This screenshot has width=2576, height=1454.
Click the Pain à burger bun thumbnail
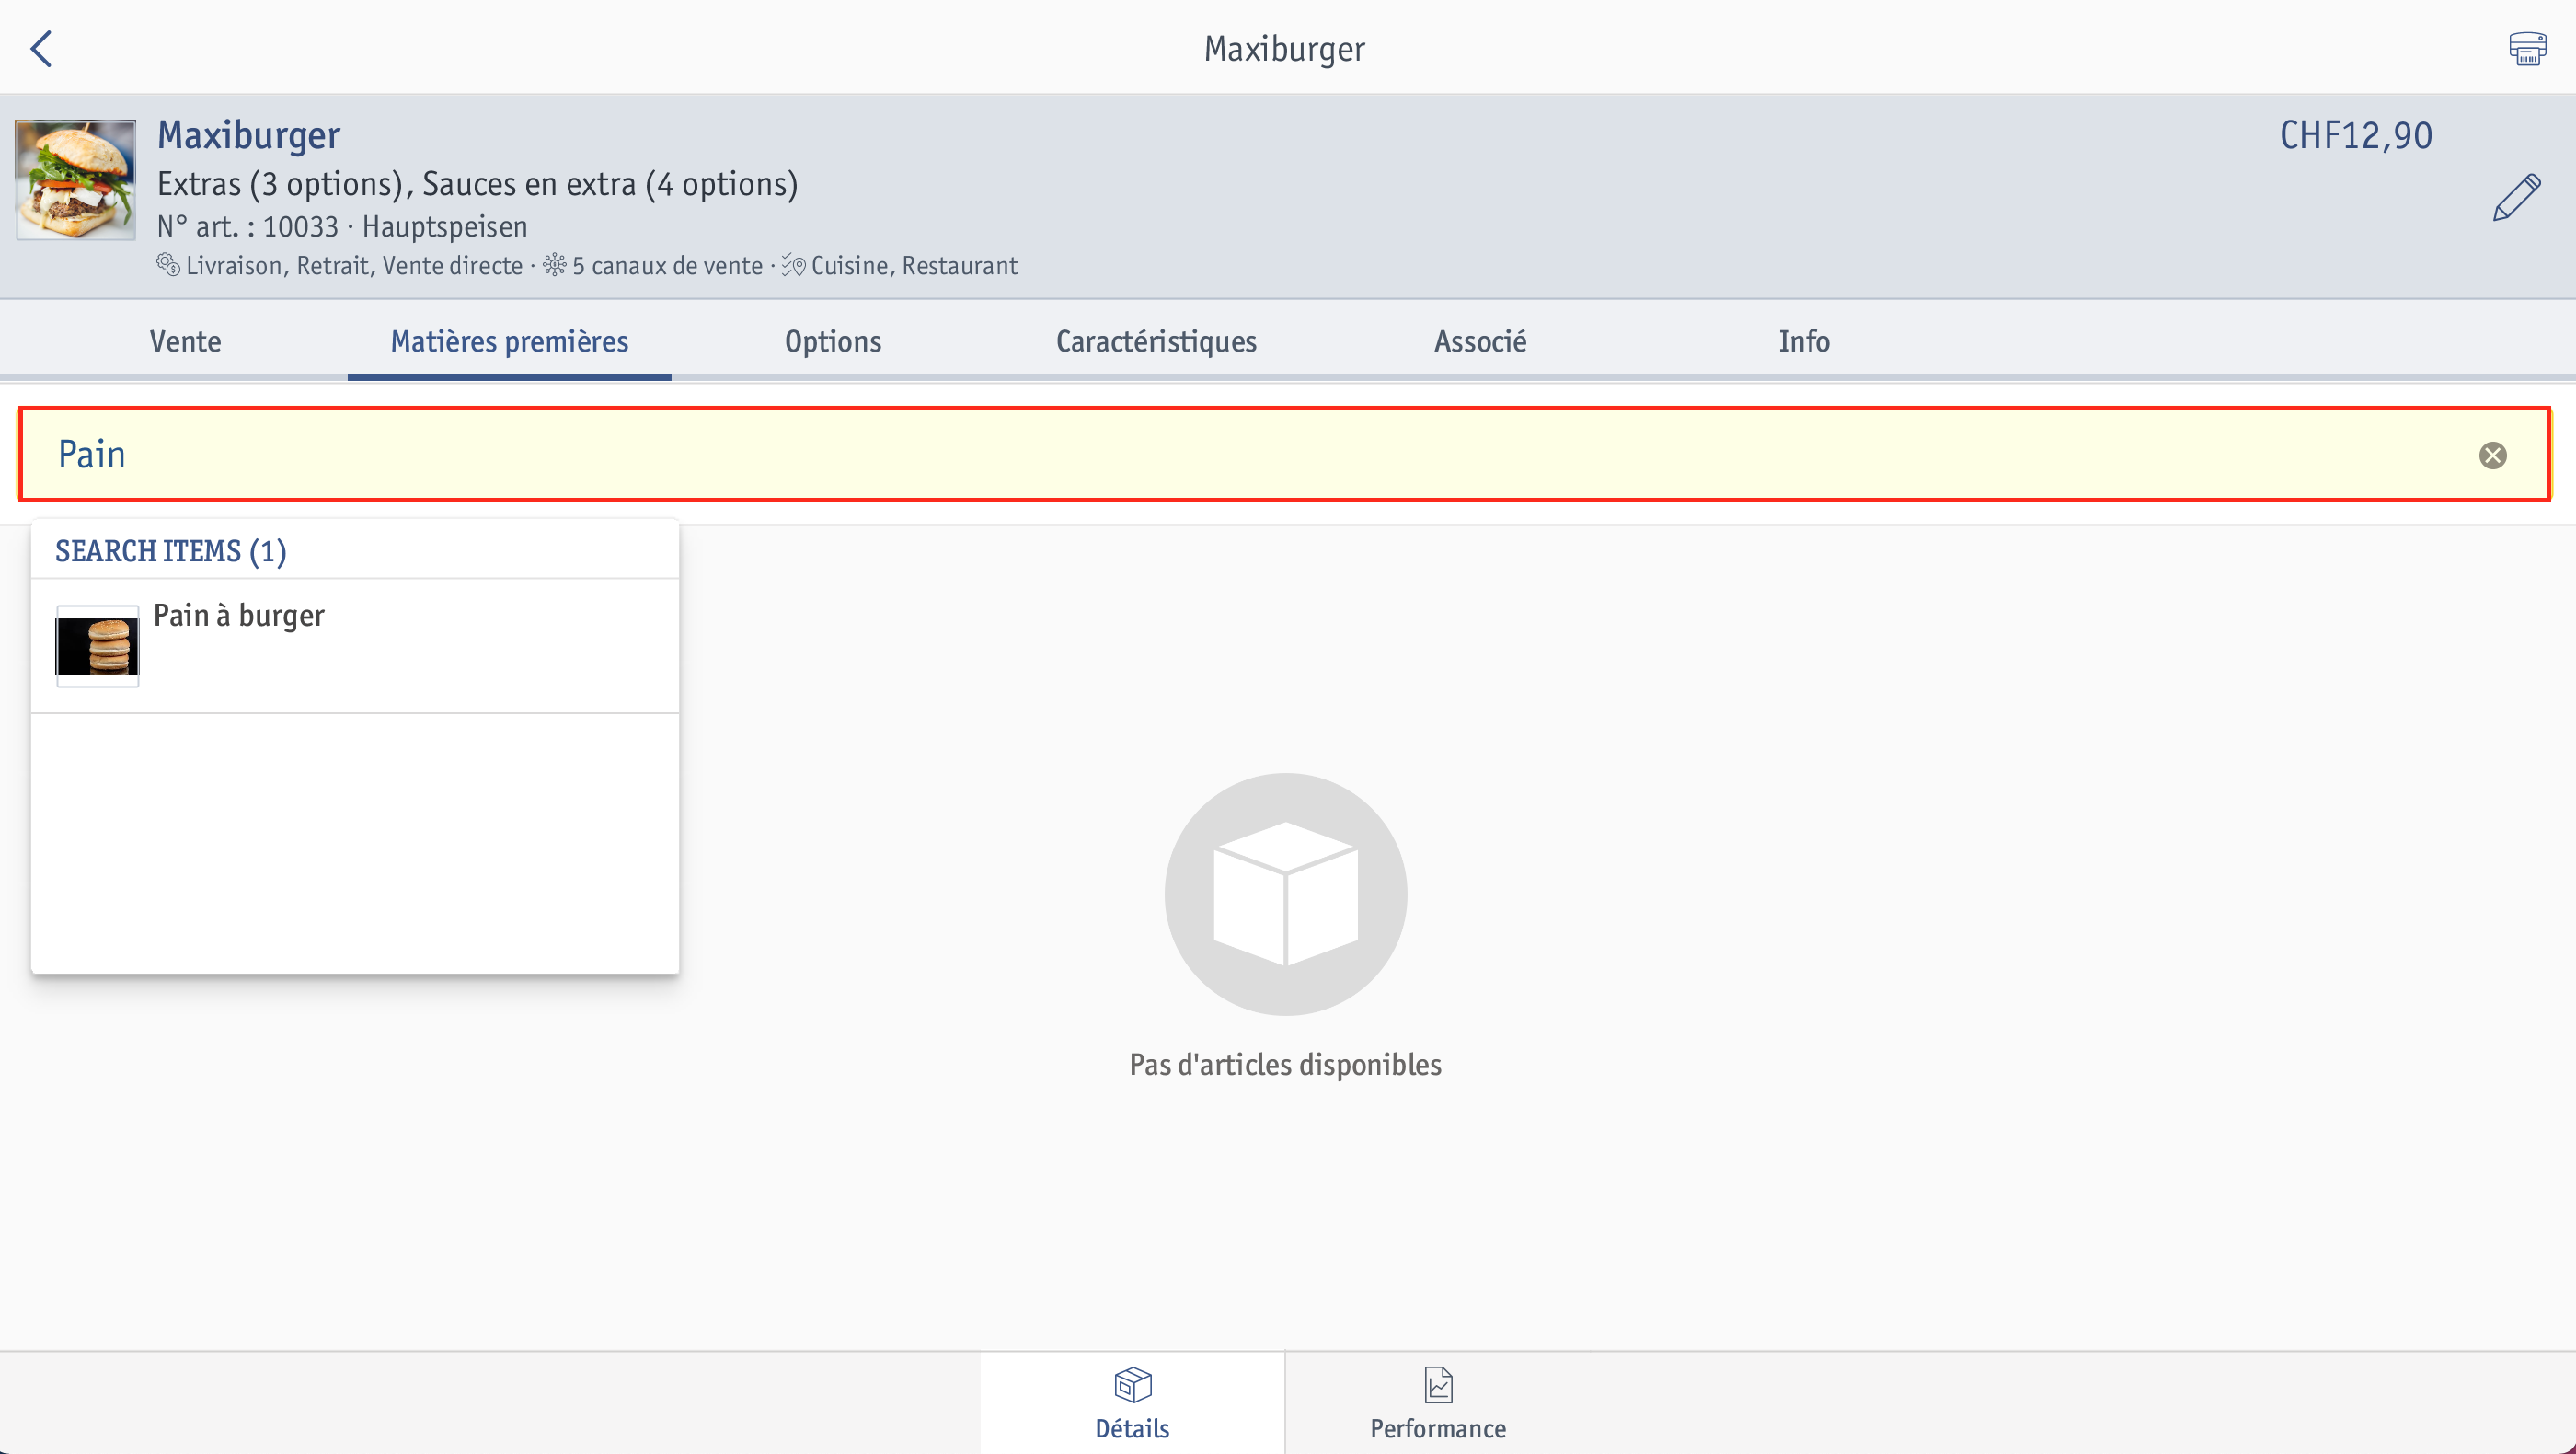coord(97,646)
